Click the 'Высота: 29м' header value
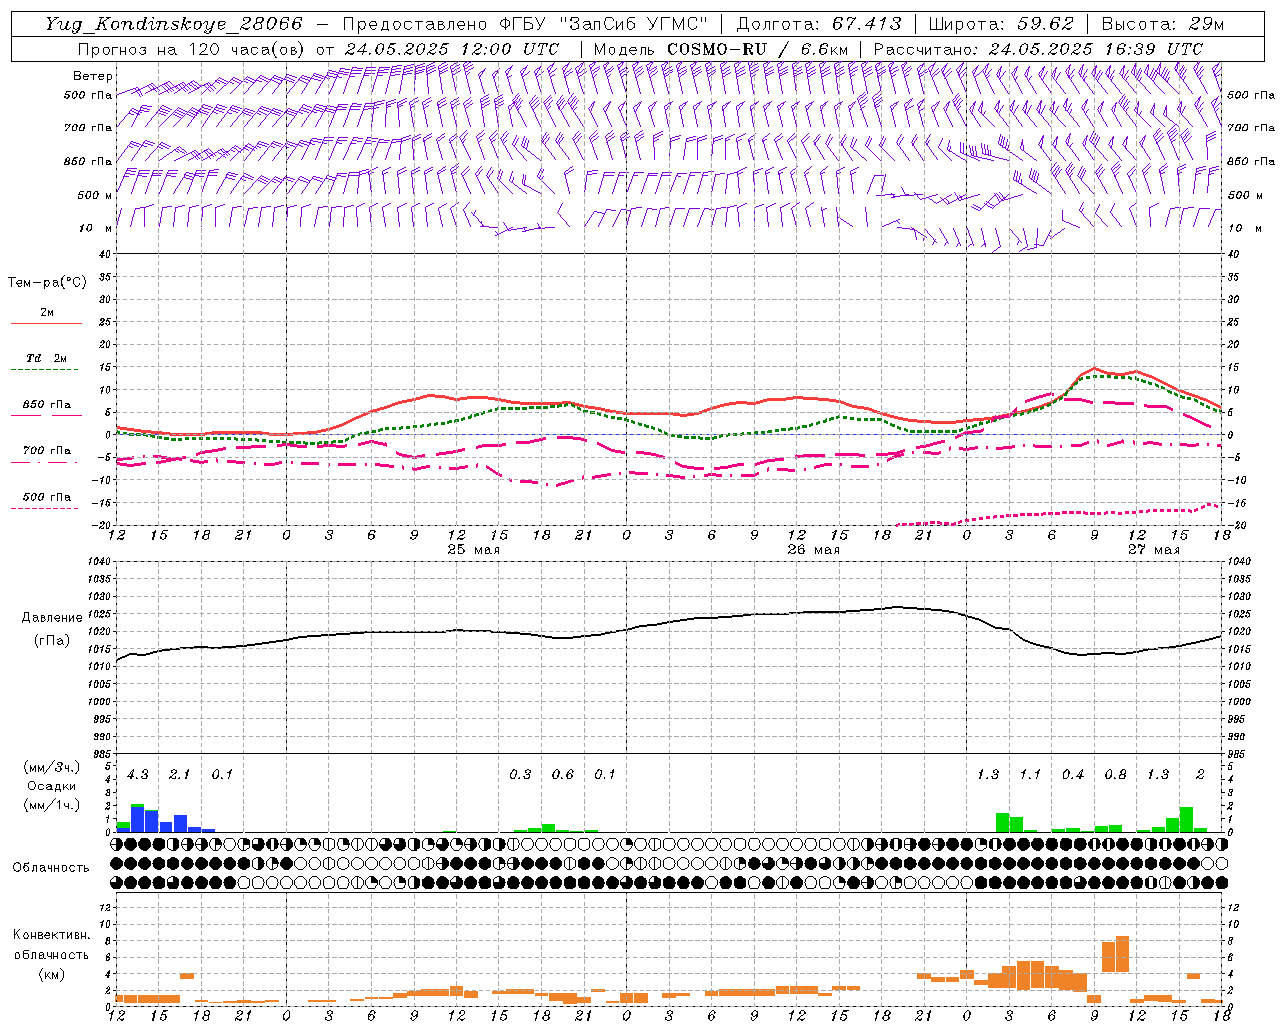Image resolution: width=1280 pixels, height=1024 pixels. (x=1163, y=24)
